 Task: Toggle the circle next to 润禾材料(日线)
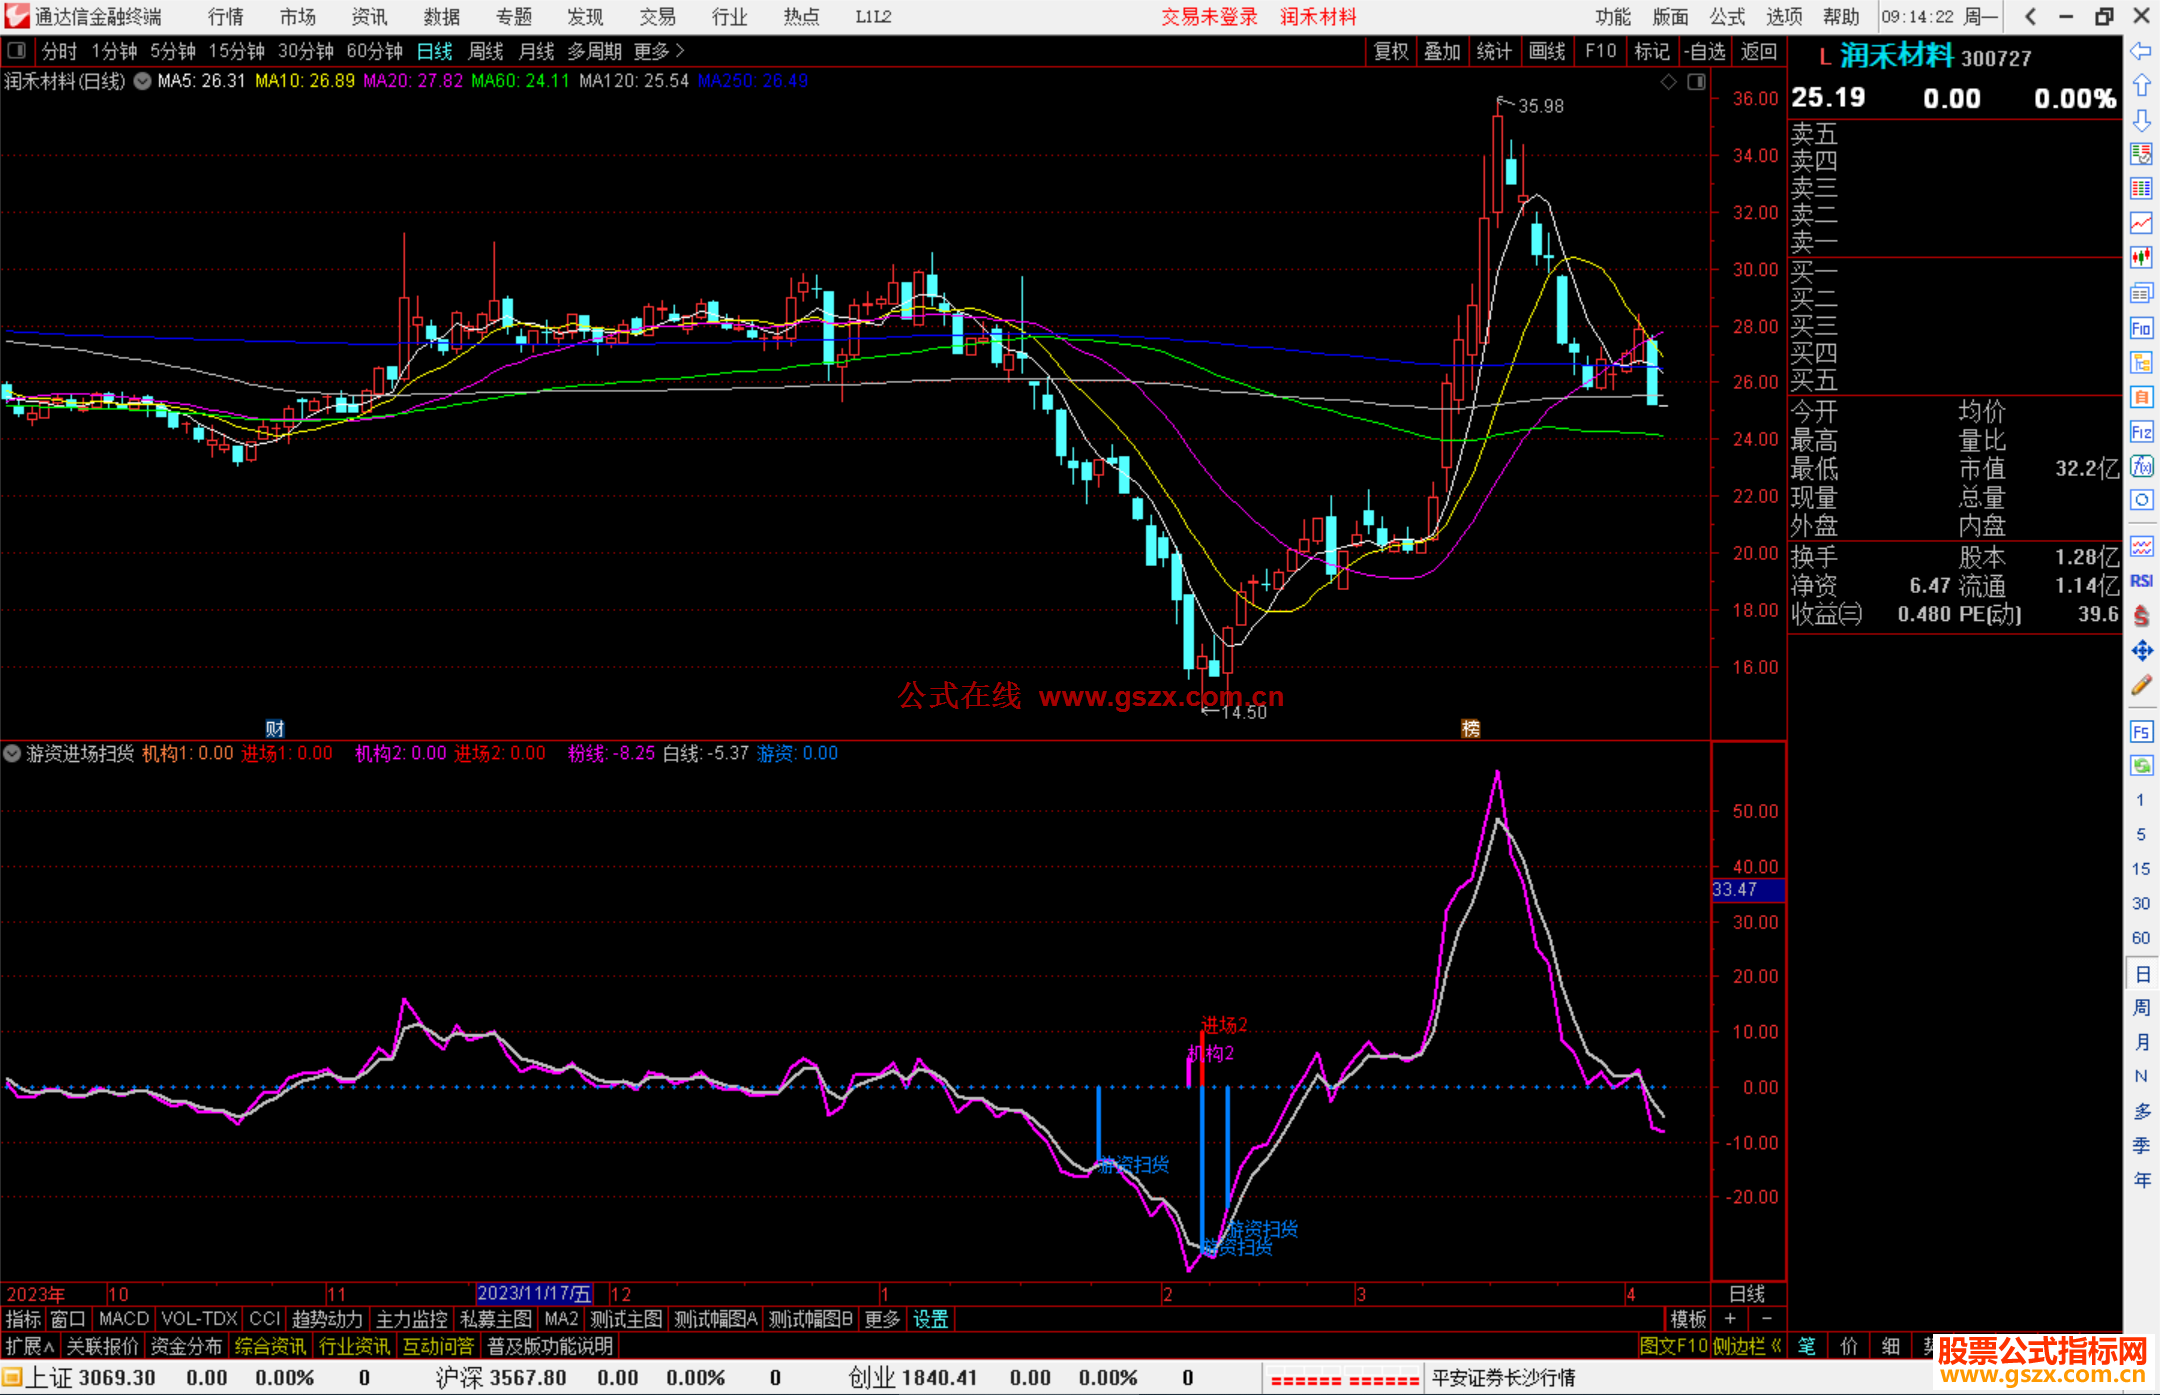click(143, 81)
